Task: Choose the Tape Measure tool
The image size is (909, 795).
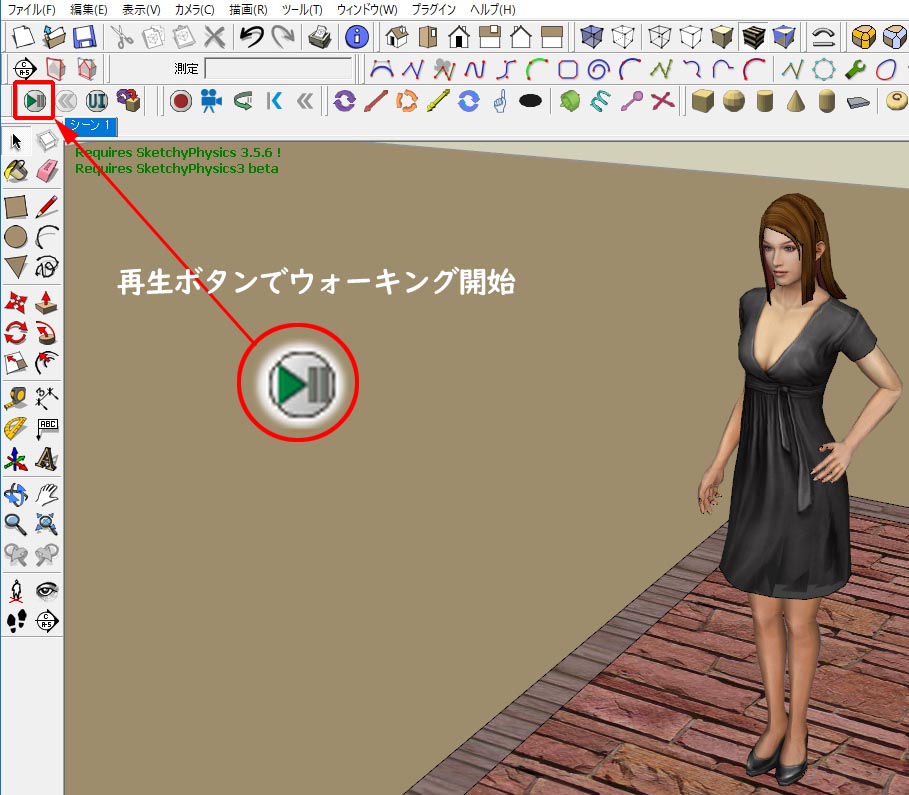Action: (x=16, y=397)
